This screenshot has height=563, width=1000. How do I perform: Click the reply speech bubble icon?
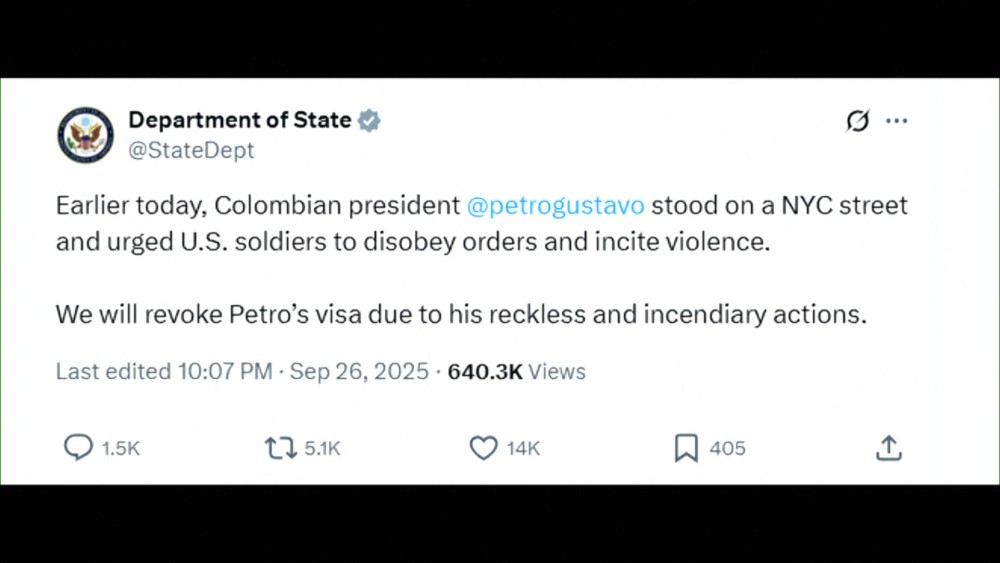tap(78, 448)
